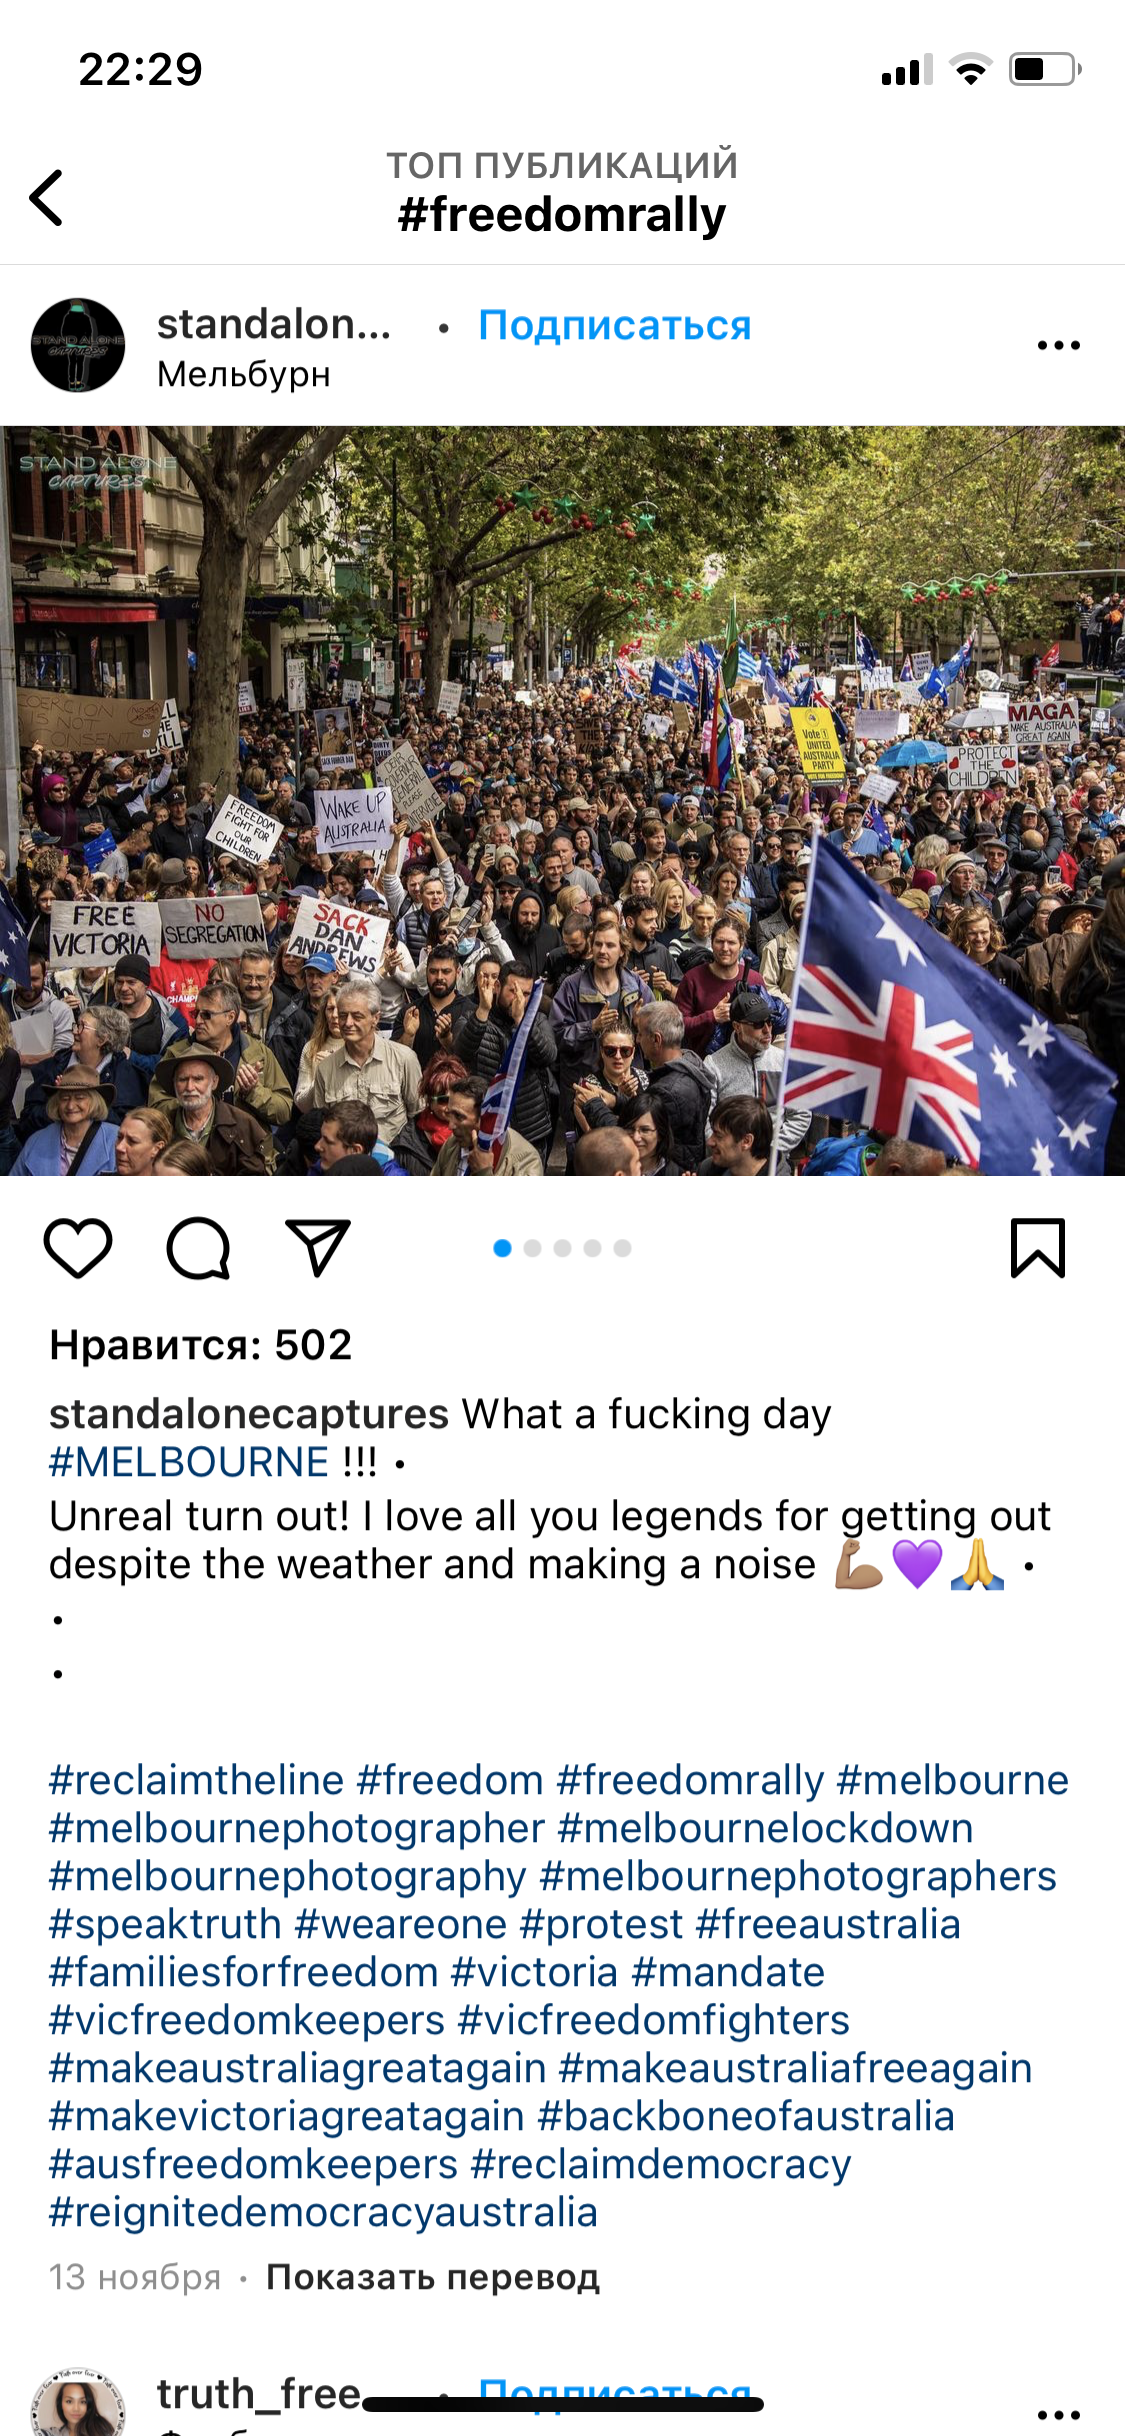Like the post with heart icon

[78, 1247]
